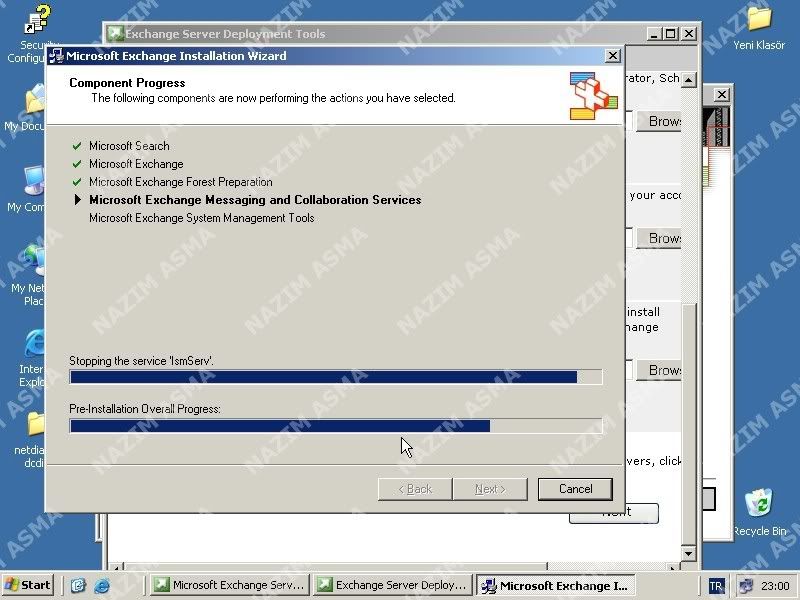This screenshot has height=600, width=800.
Task: Click the Deployment Tools scroll-down arrow
Action: (x=689, y=554)
